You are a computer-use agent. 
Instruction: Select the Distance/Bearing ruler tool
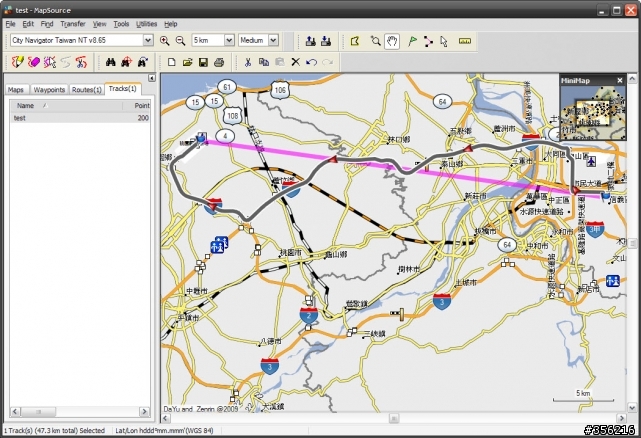pos(465,41)
